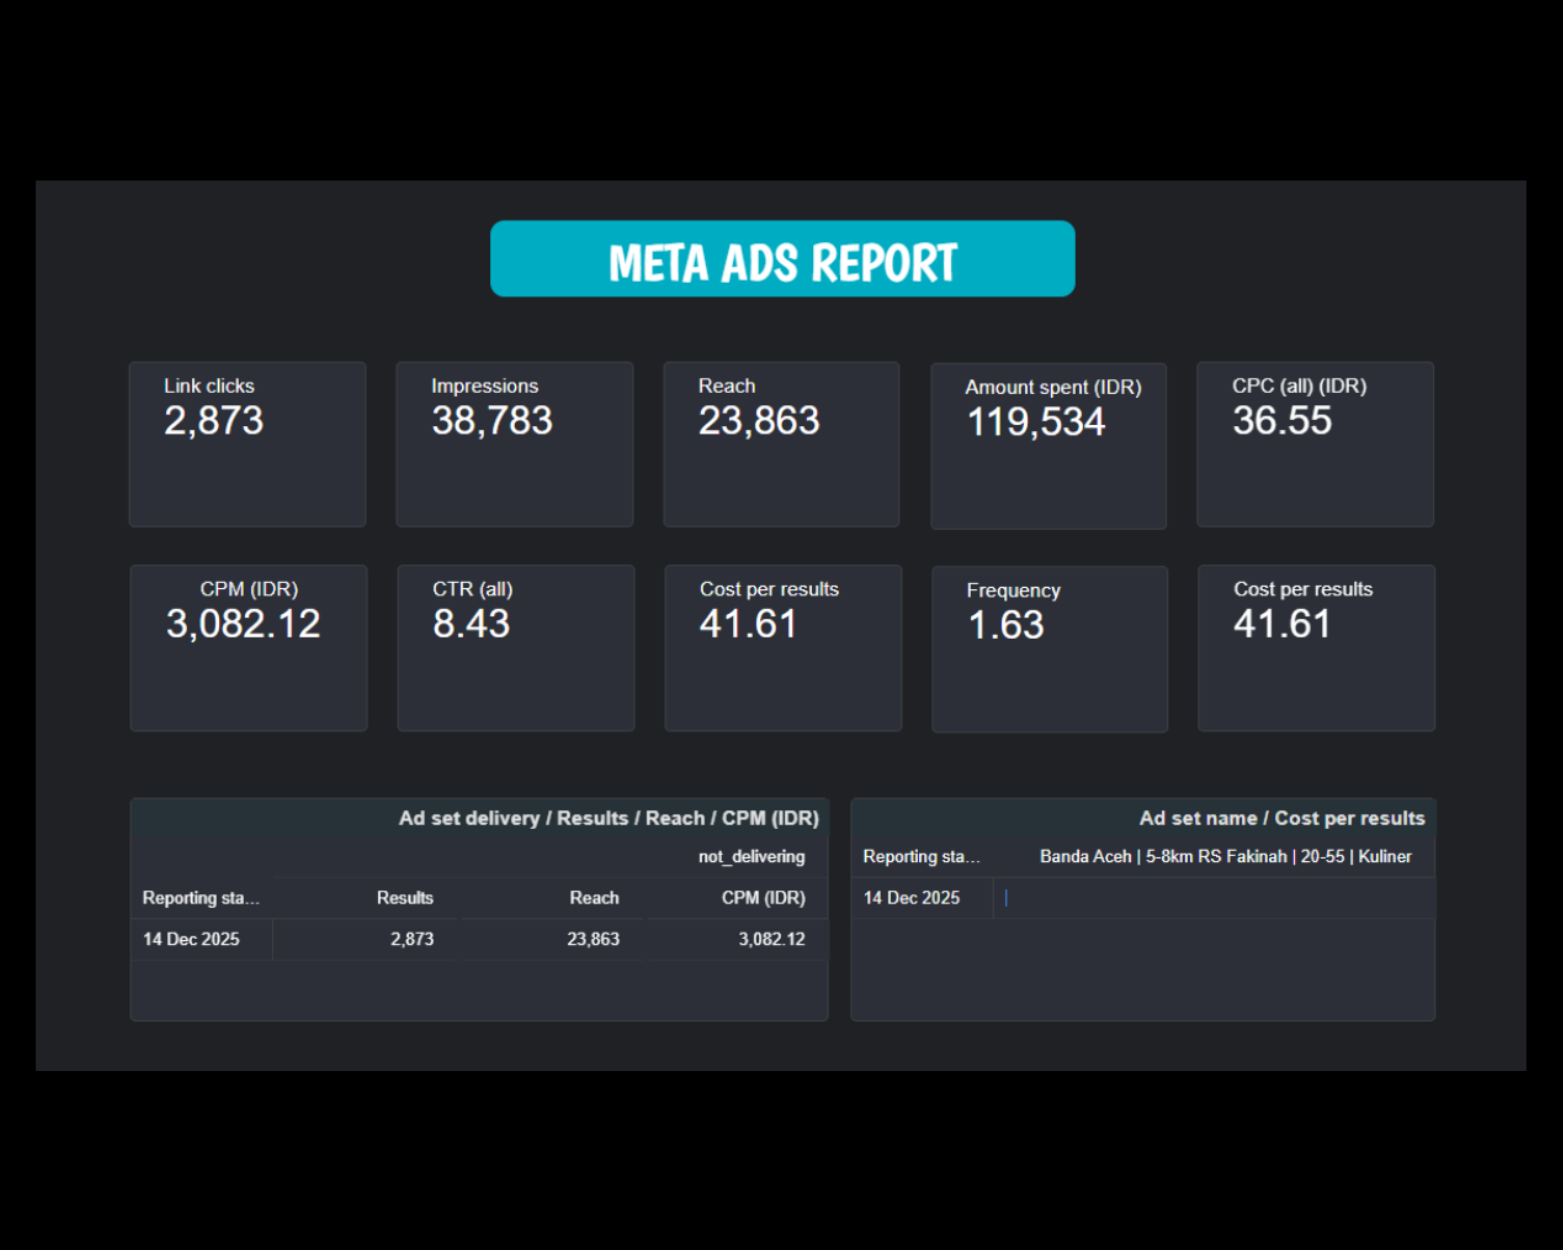This screenshot has width=1563, height=1250.
Task: Click the Cost per results card beside CTR (all)
Action: pos(783,648)
